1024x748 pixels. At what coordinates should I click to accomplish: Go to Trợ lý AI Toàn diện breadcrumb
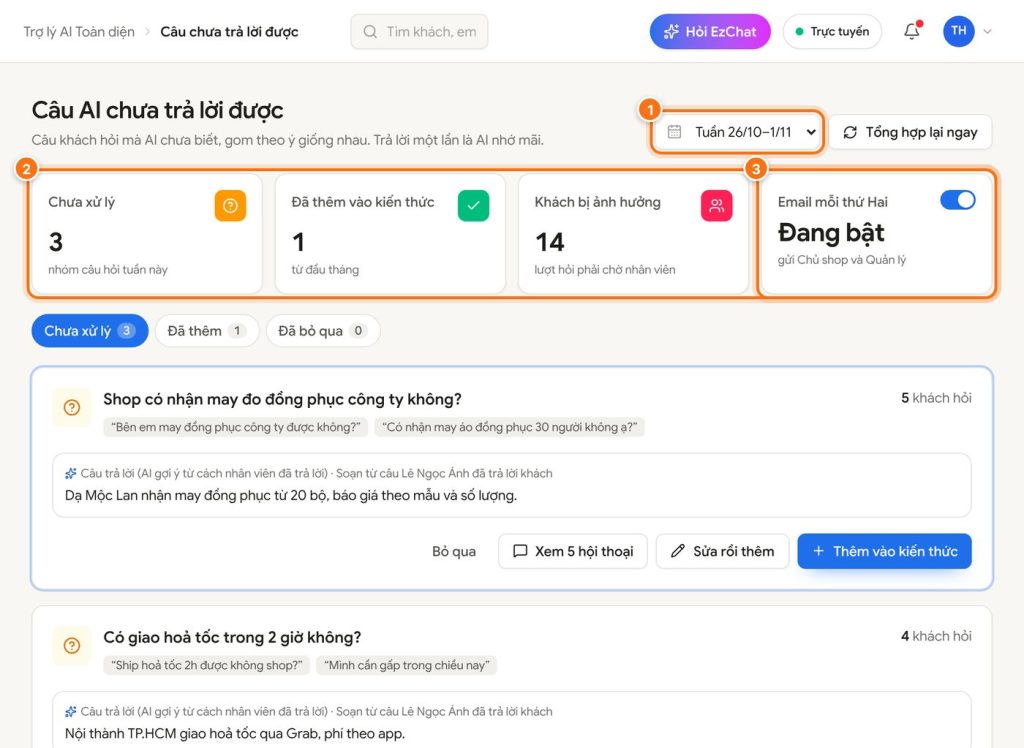79,31
